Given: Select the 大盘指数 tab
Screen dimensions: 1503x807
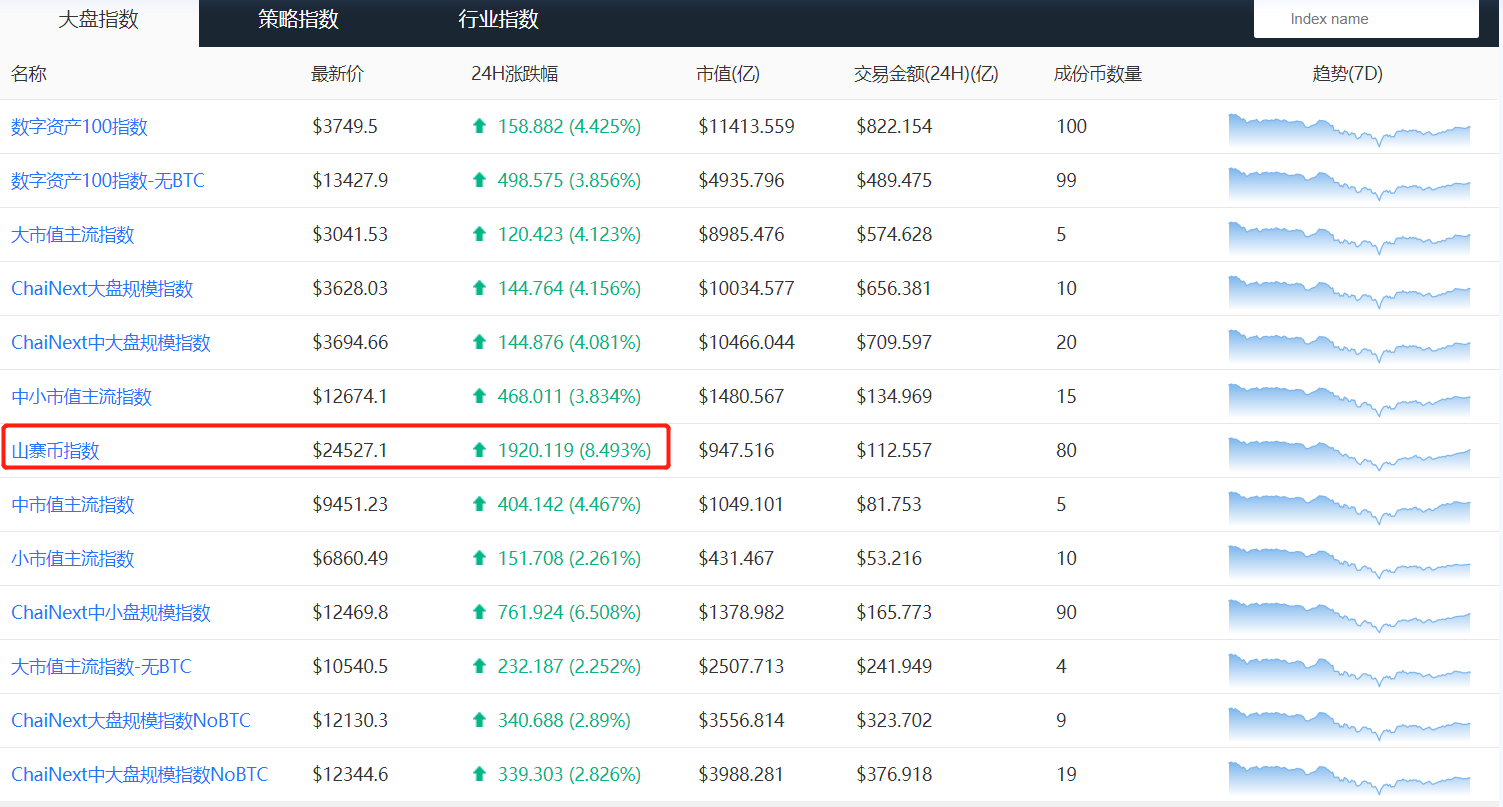Looking at the screenshot, I should [98, 20].
